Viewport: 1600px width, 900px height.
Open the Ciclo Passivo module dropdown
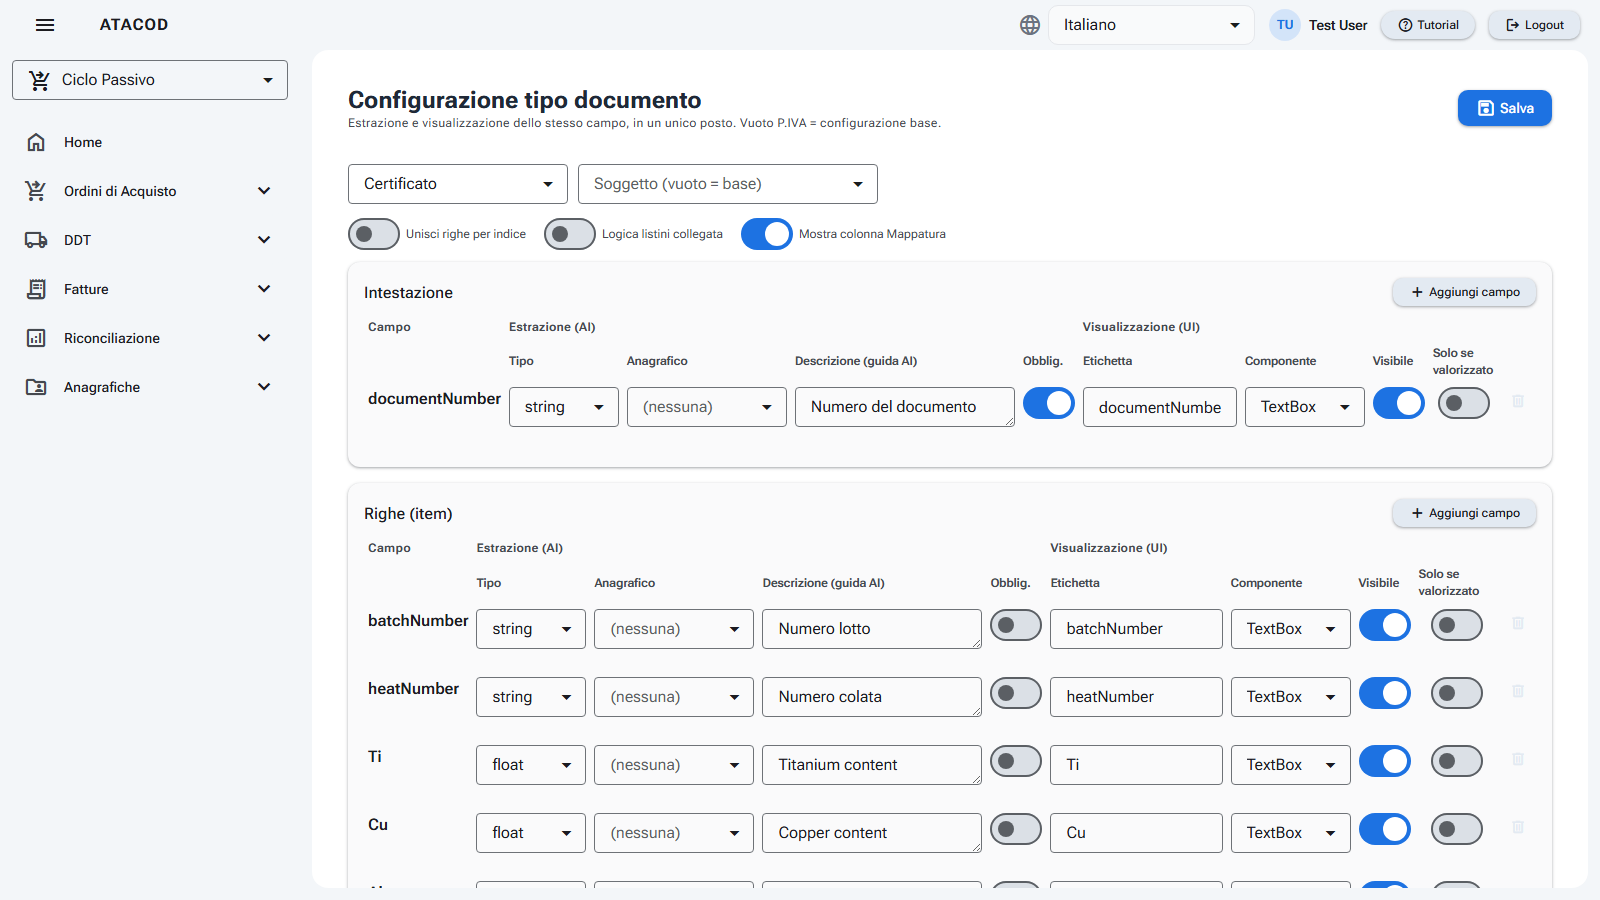150,80
